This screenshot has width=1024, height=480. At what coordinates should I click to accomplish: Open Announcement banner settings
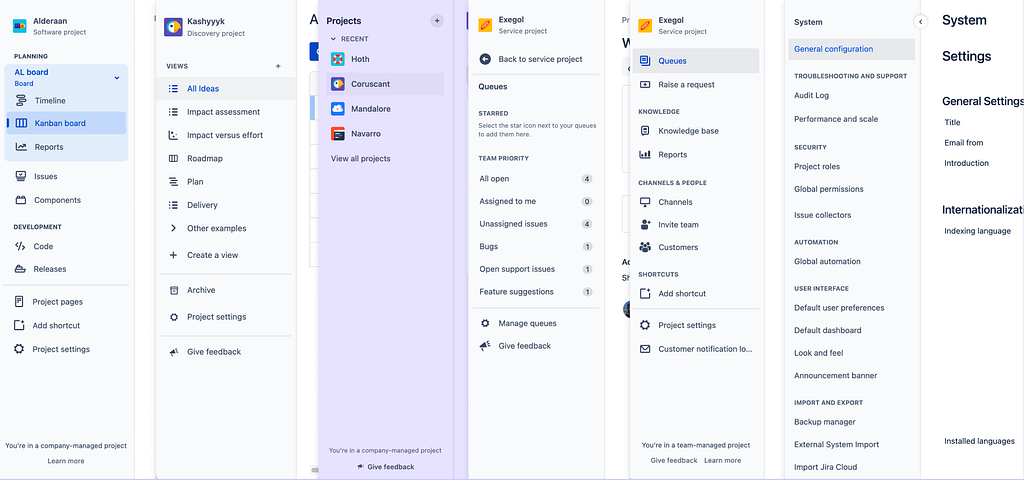coord(835,376)
